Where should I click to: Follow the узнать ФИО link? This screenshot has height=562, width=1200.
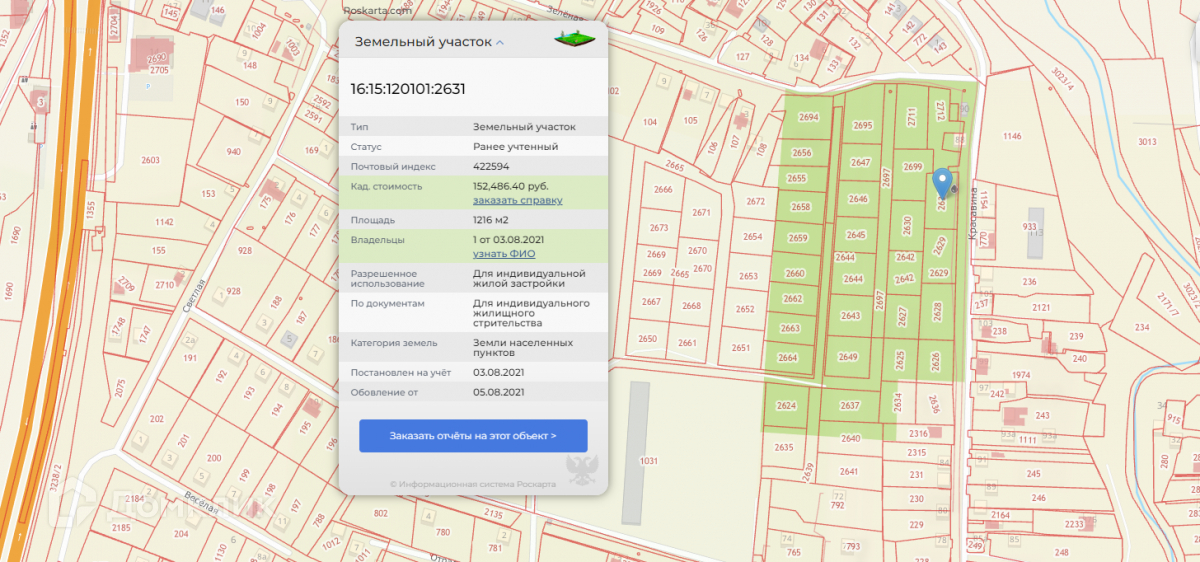(x=503, y=254)
